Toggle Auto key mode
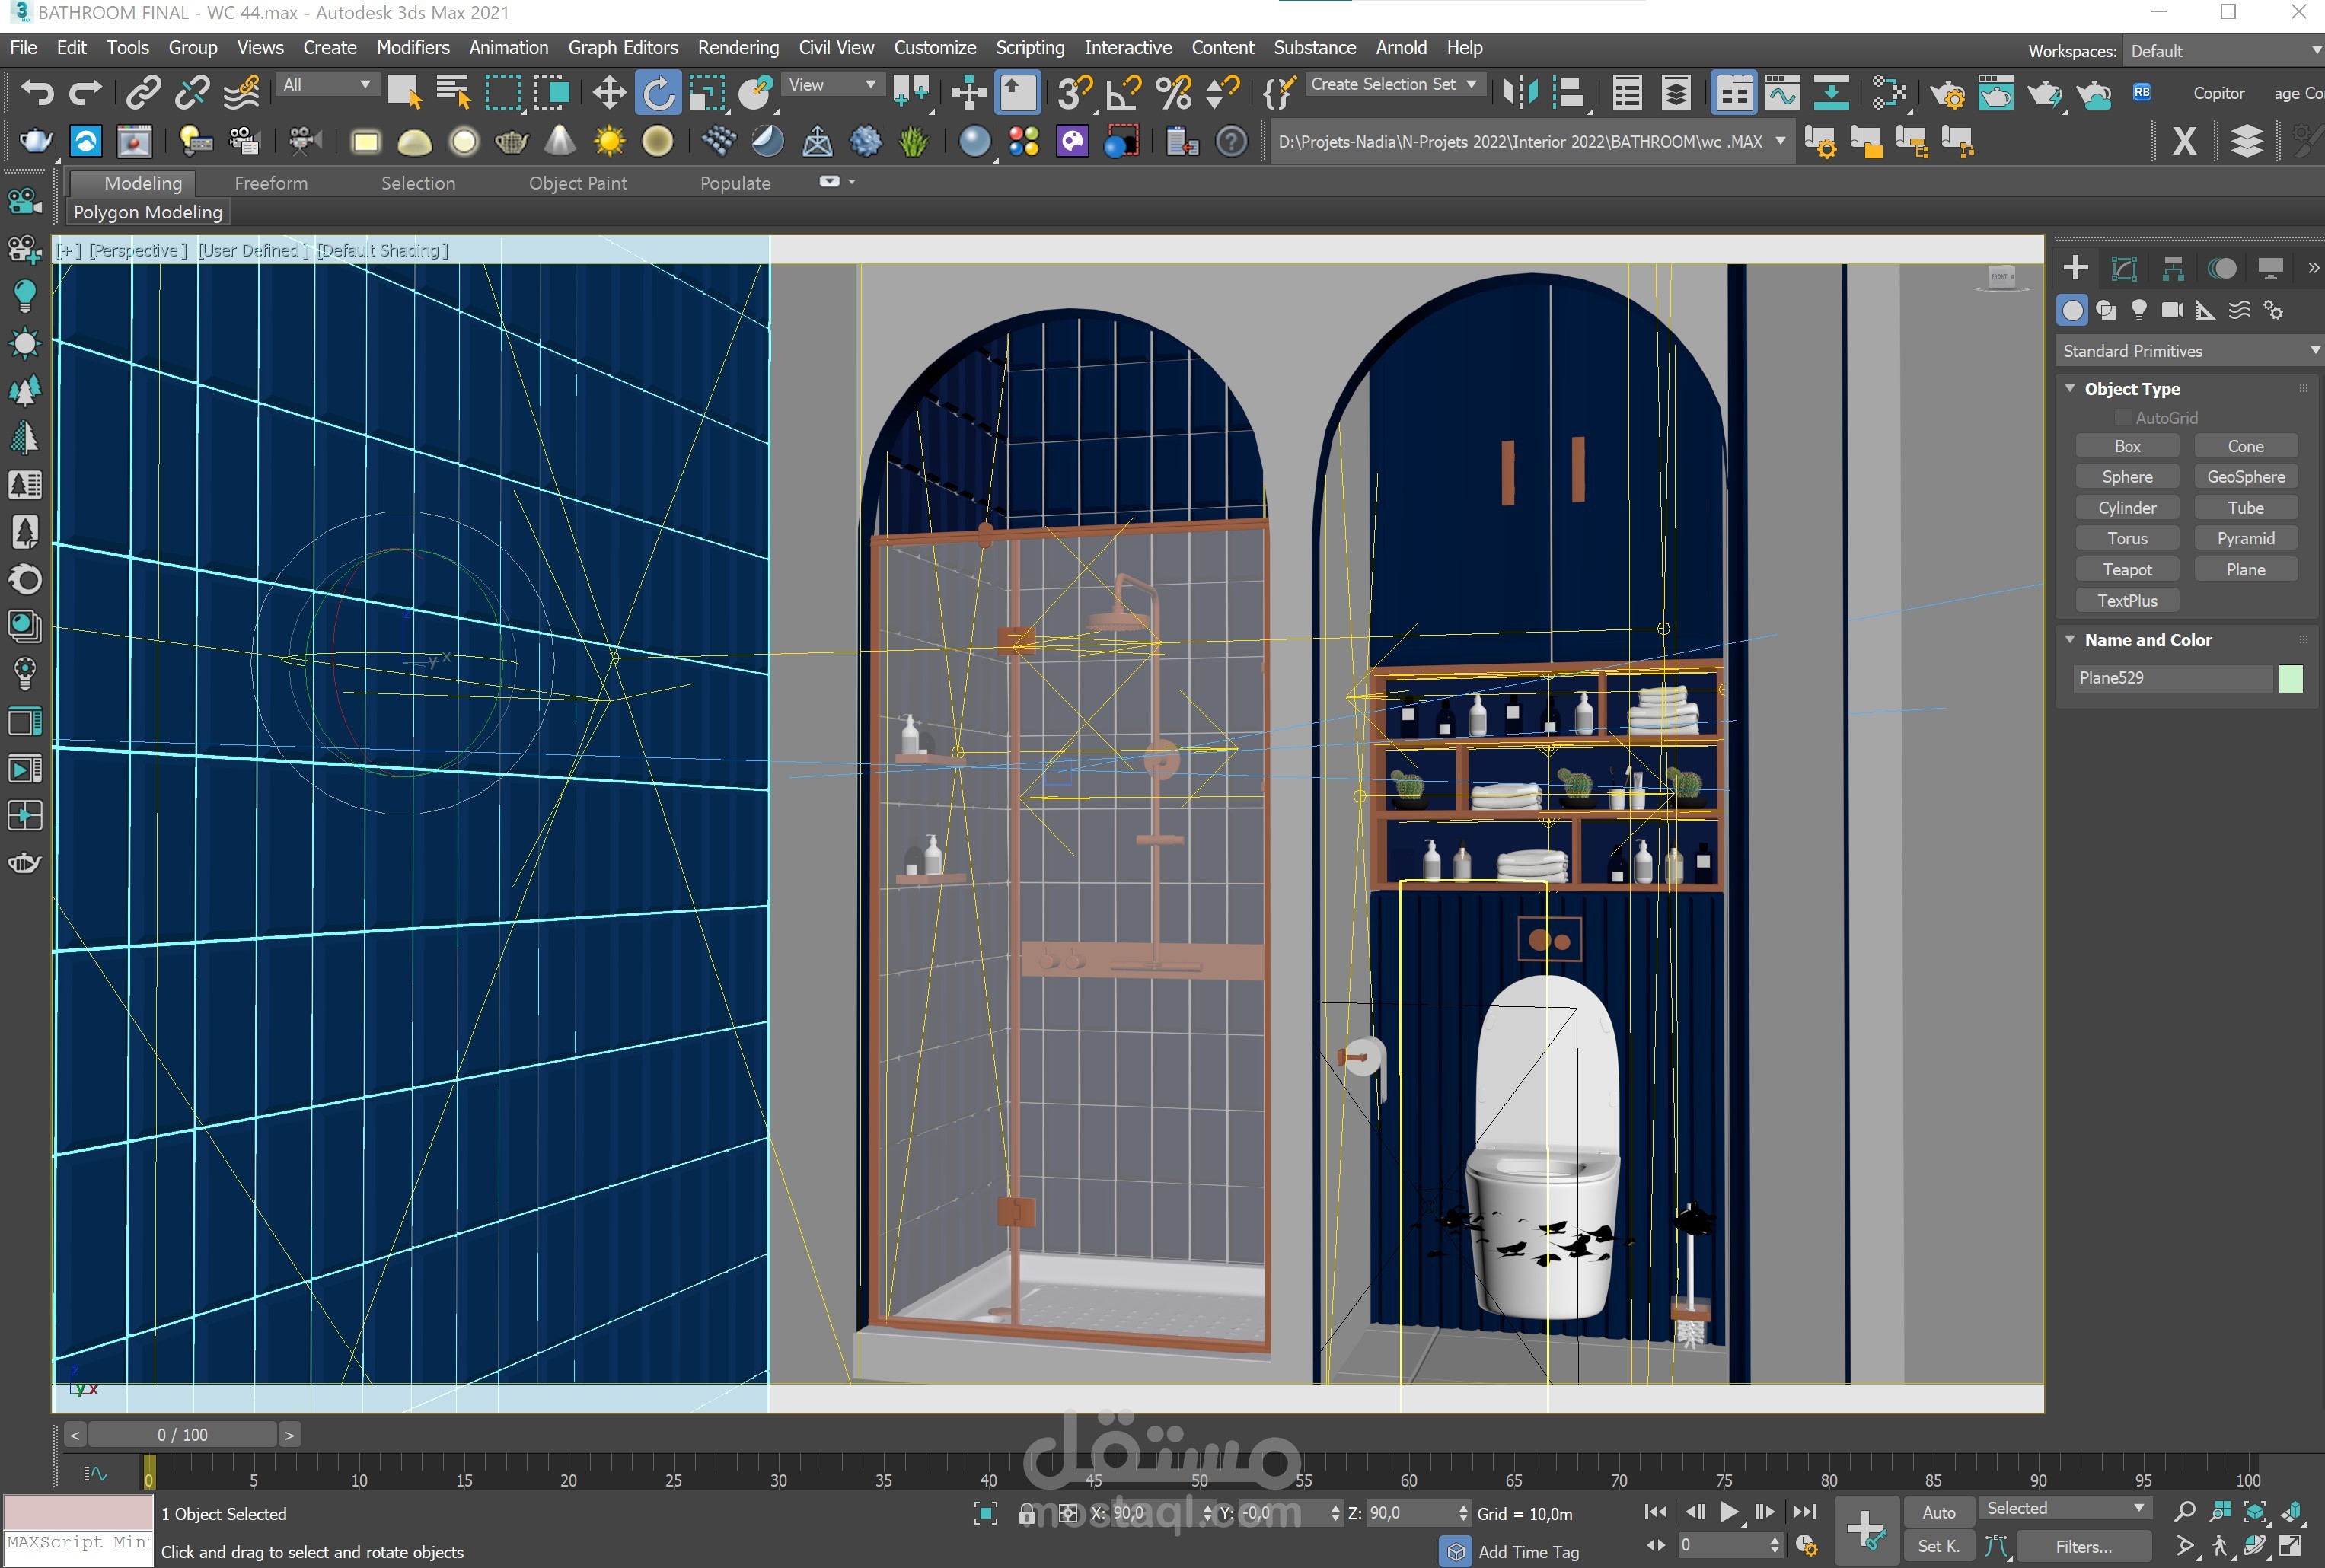2325x1568 pixels. (1938, 1512)
